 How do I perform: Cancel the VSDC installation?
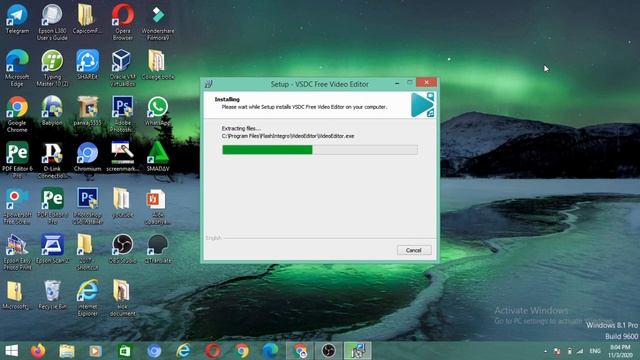(x=414, y=250)
